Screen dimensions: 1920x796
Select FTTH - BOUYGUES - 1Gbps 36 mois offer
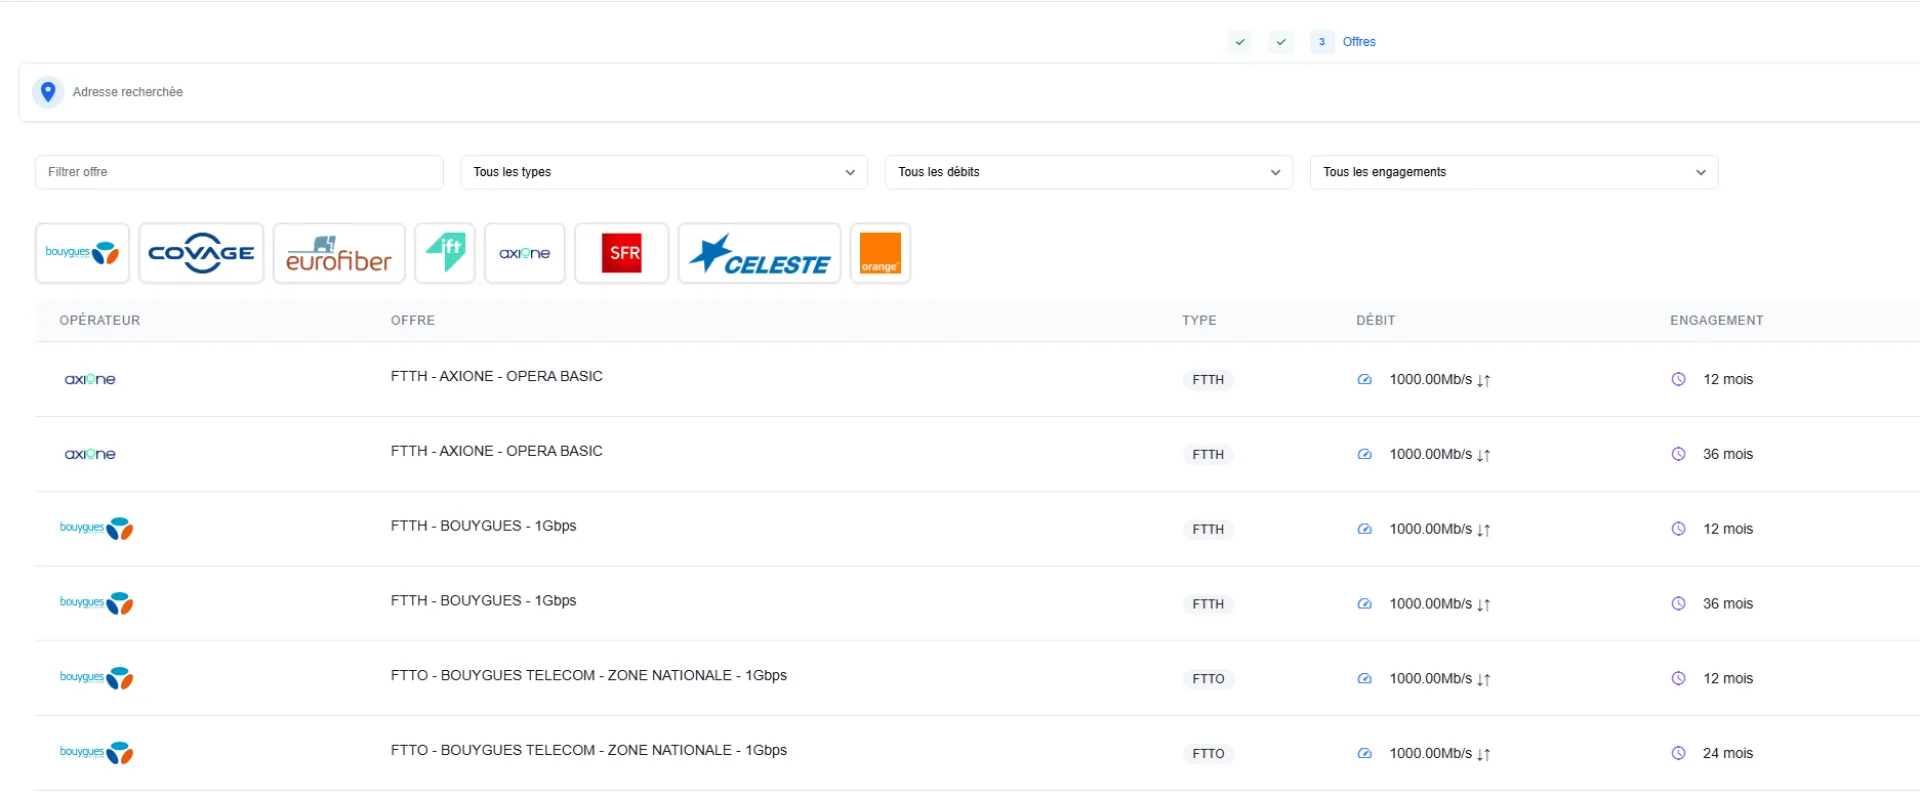tap(484, 601)
